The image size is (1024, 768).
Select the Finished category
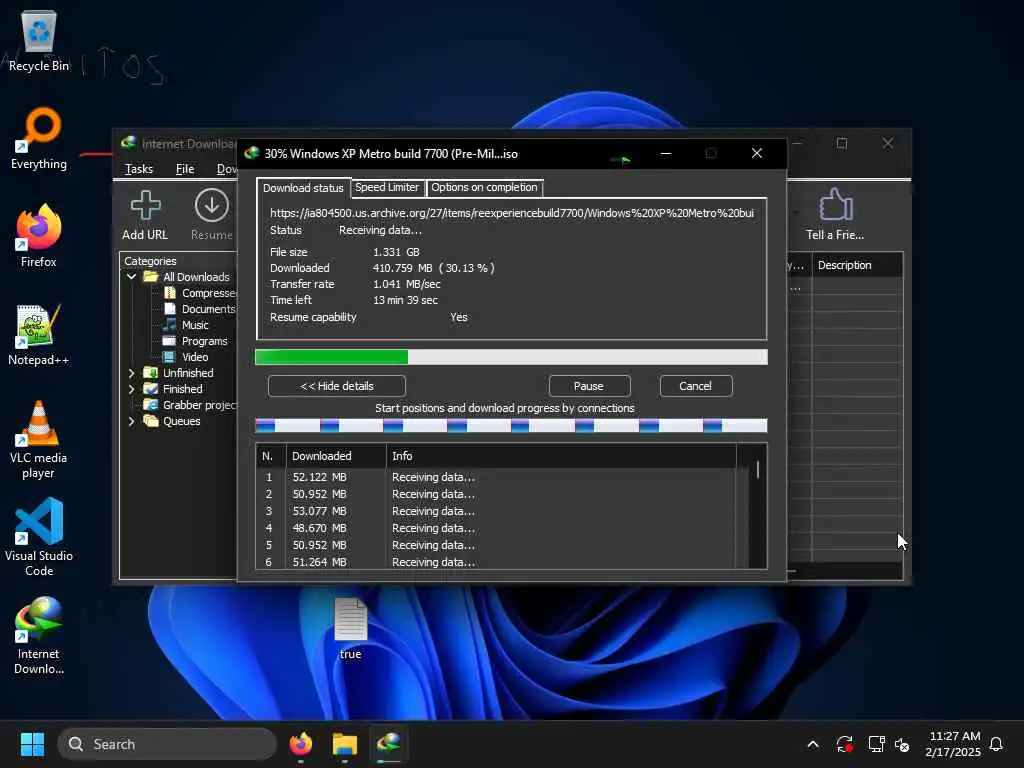click(173, 389)
